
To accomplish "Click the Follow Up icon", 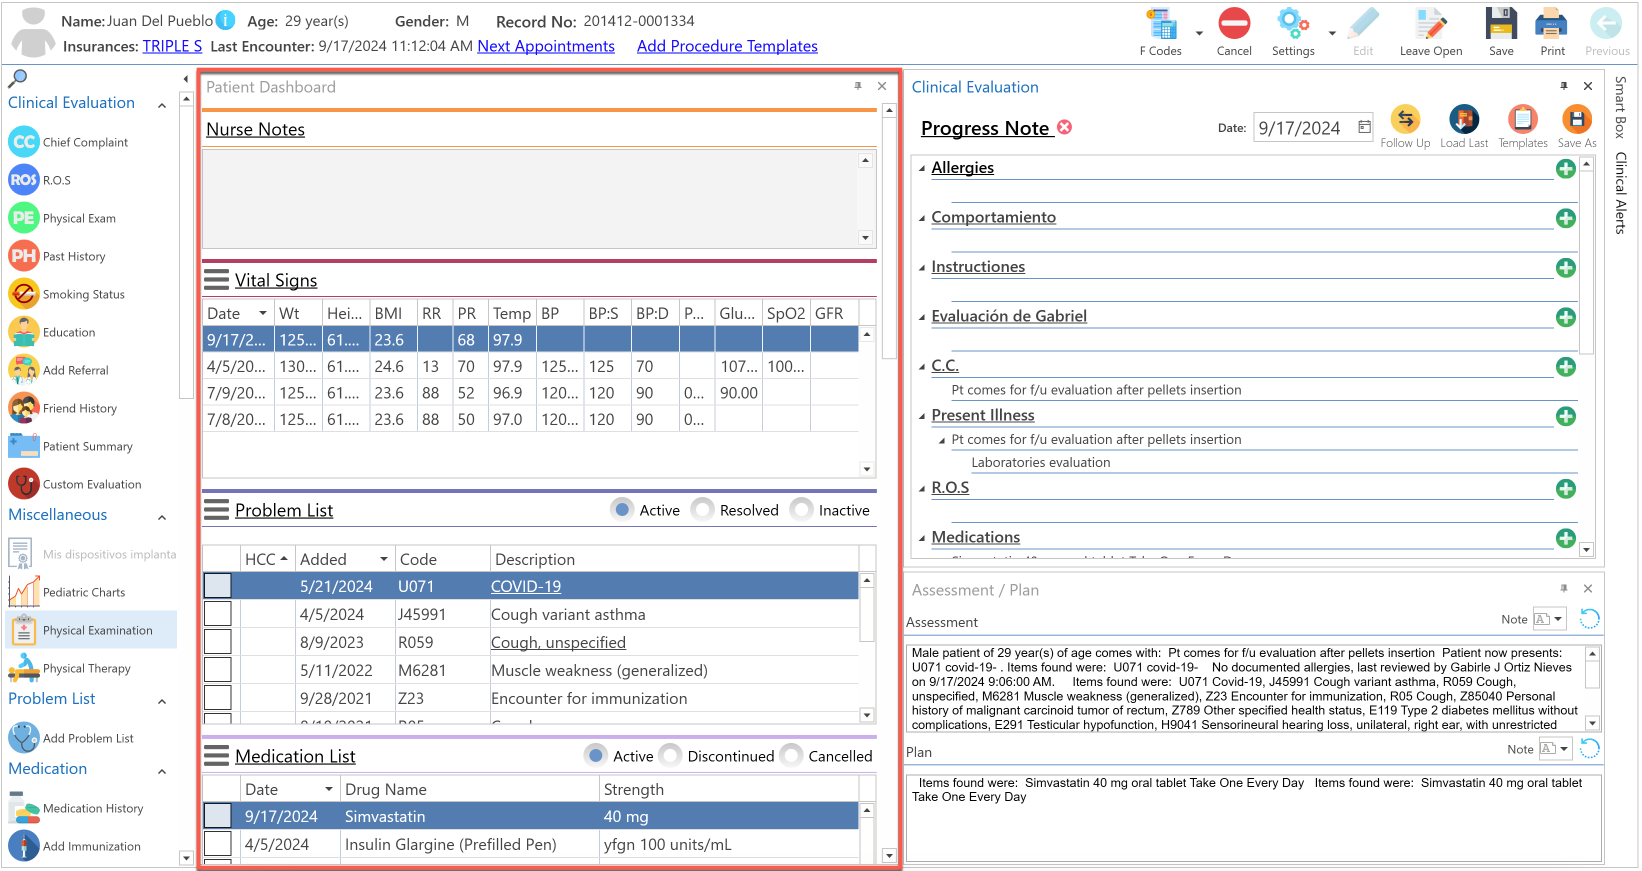I will pos(1405,120).
